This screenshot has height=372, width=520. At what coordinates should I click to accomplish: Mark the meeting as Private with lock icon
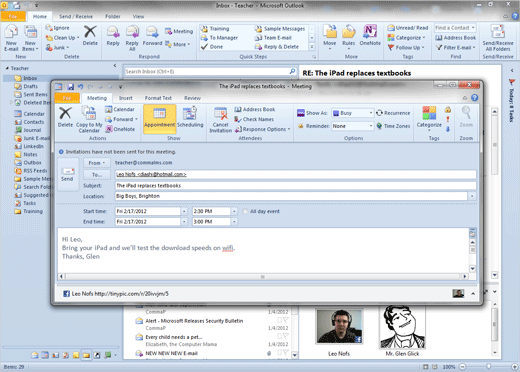click(x=448, y=109)
